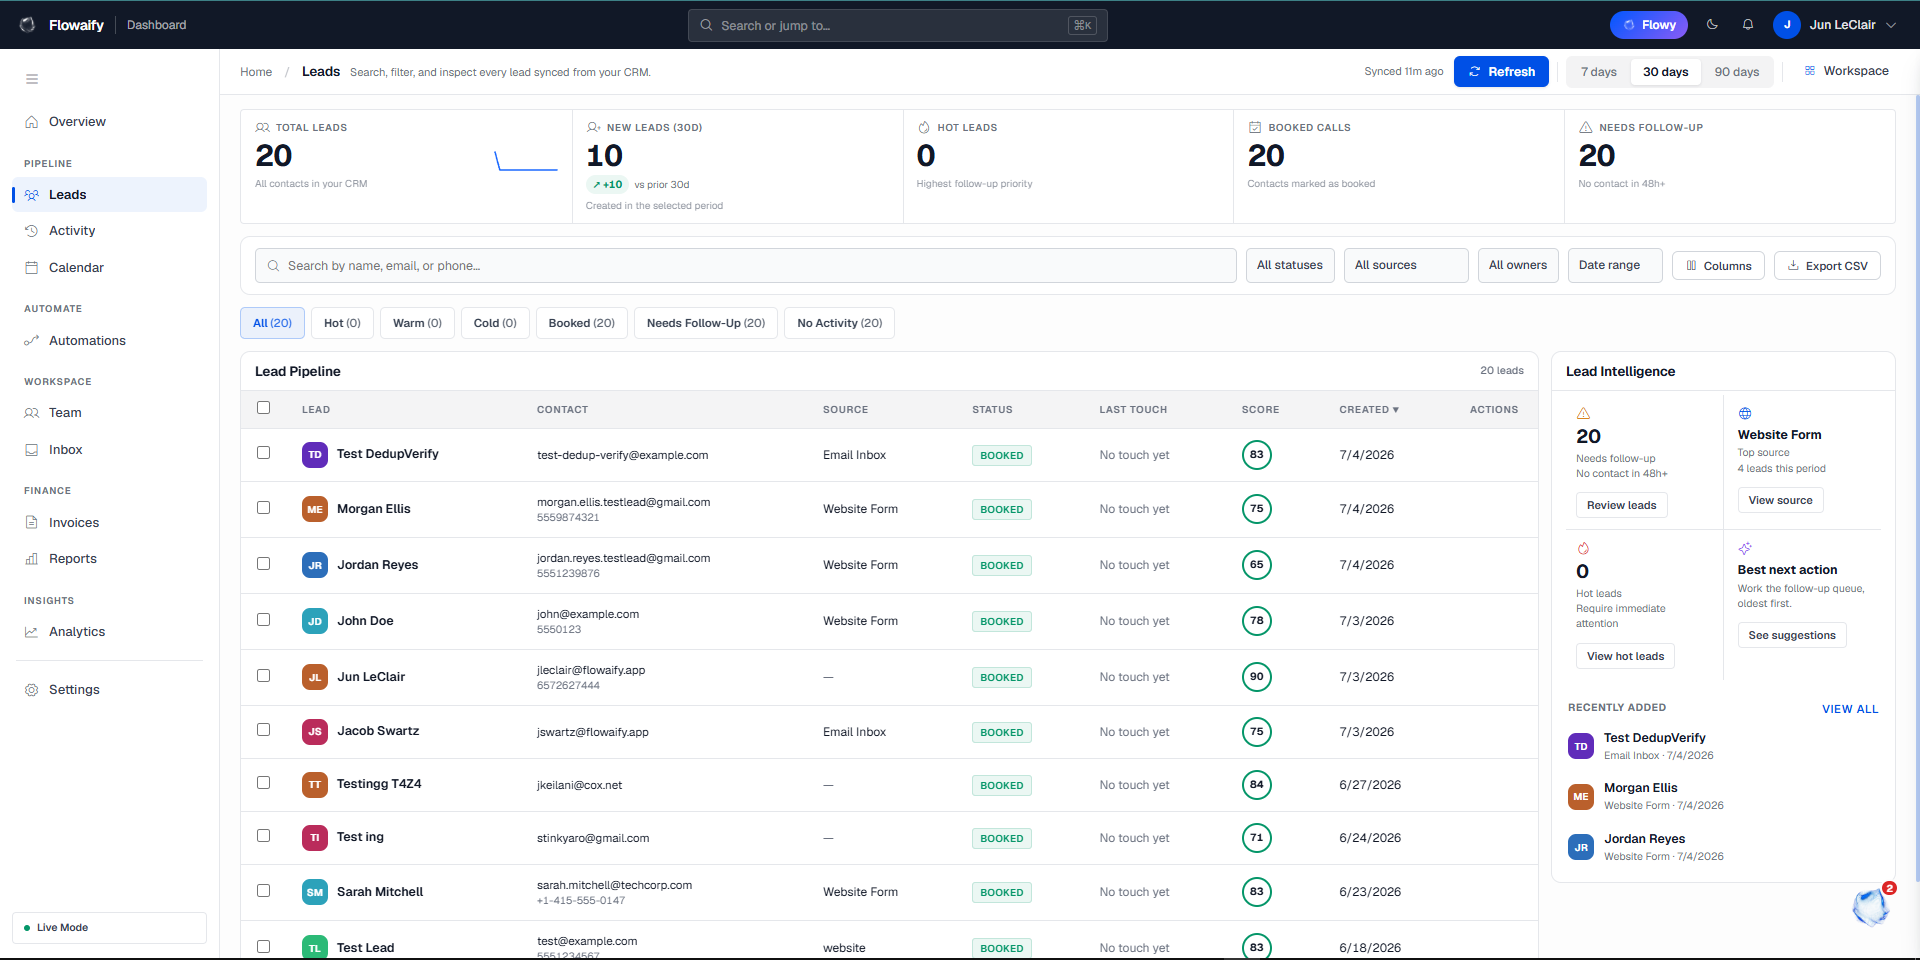This screenshot has width=1920, height=960.
Task: Open Automations in sidebar
Action: (110, 341)
